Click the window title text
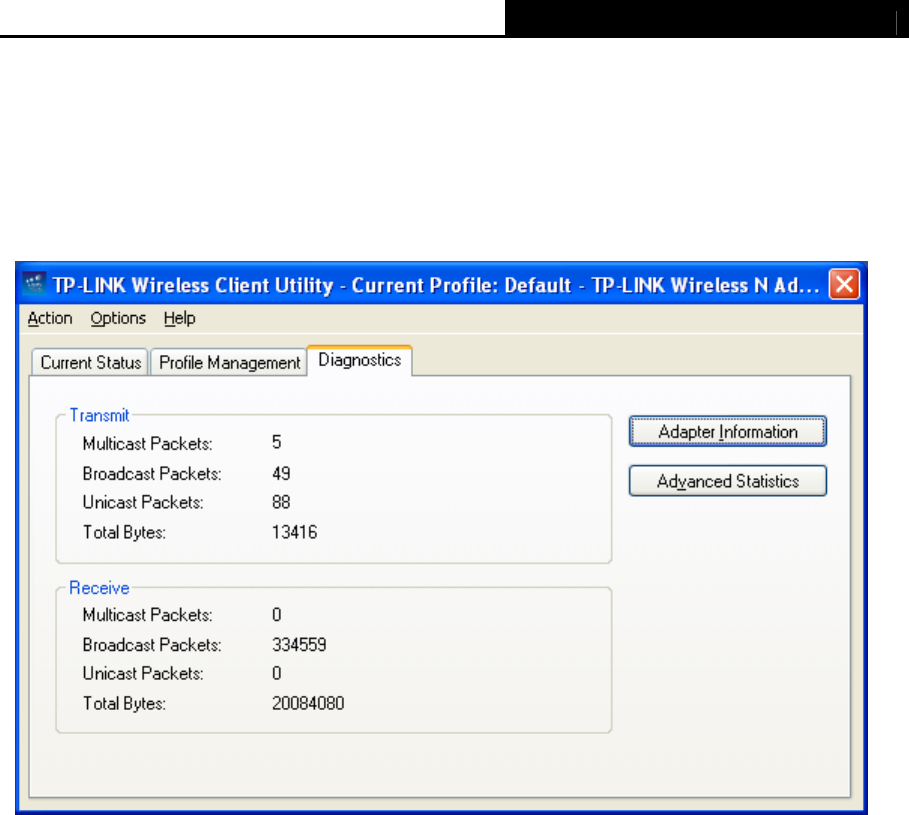This screenshot has width=909, height=815. pyautogui.click(x=435, y=285)
